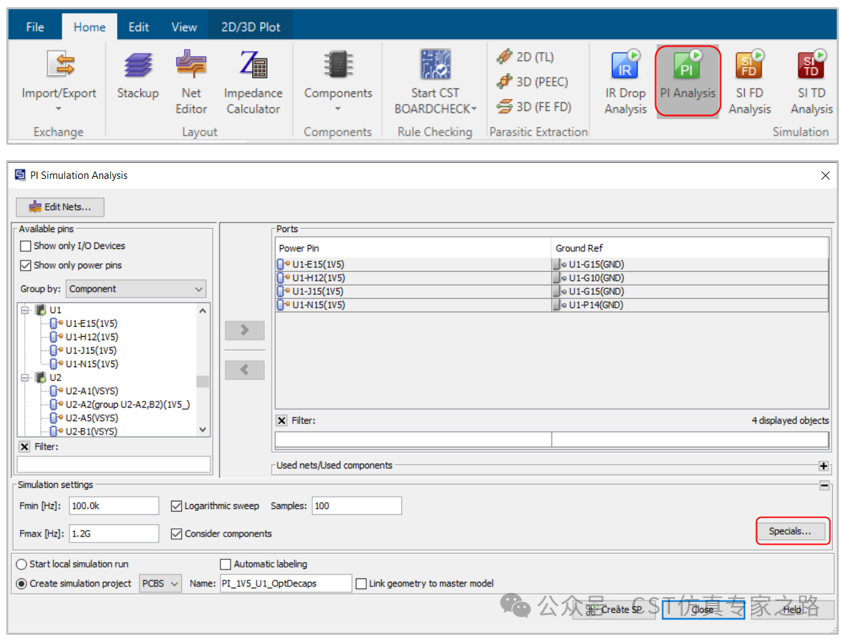Expand Used nets/Used components section
The width and height of the screenshot is (847, 640).
click(x=823, y=466)
